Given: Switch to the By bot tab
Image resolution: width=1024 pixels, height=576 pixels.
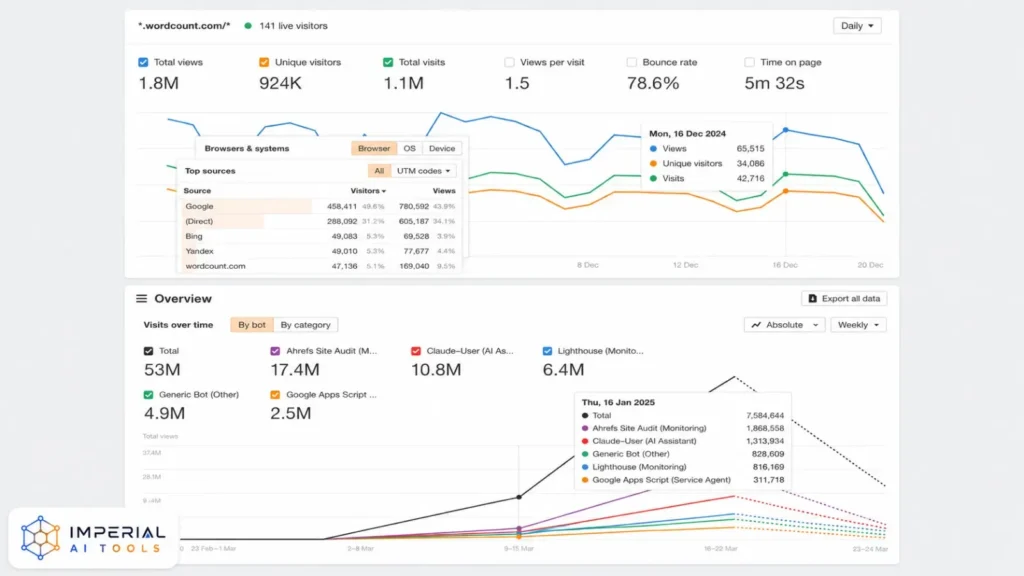Looking at the screenshot, I should click(251, 325).
